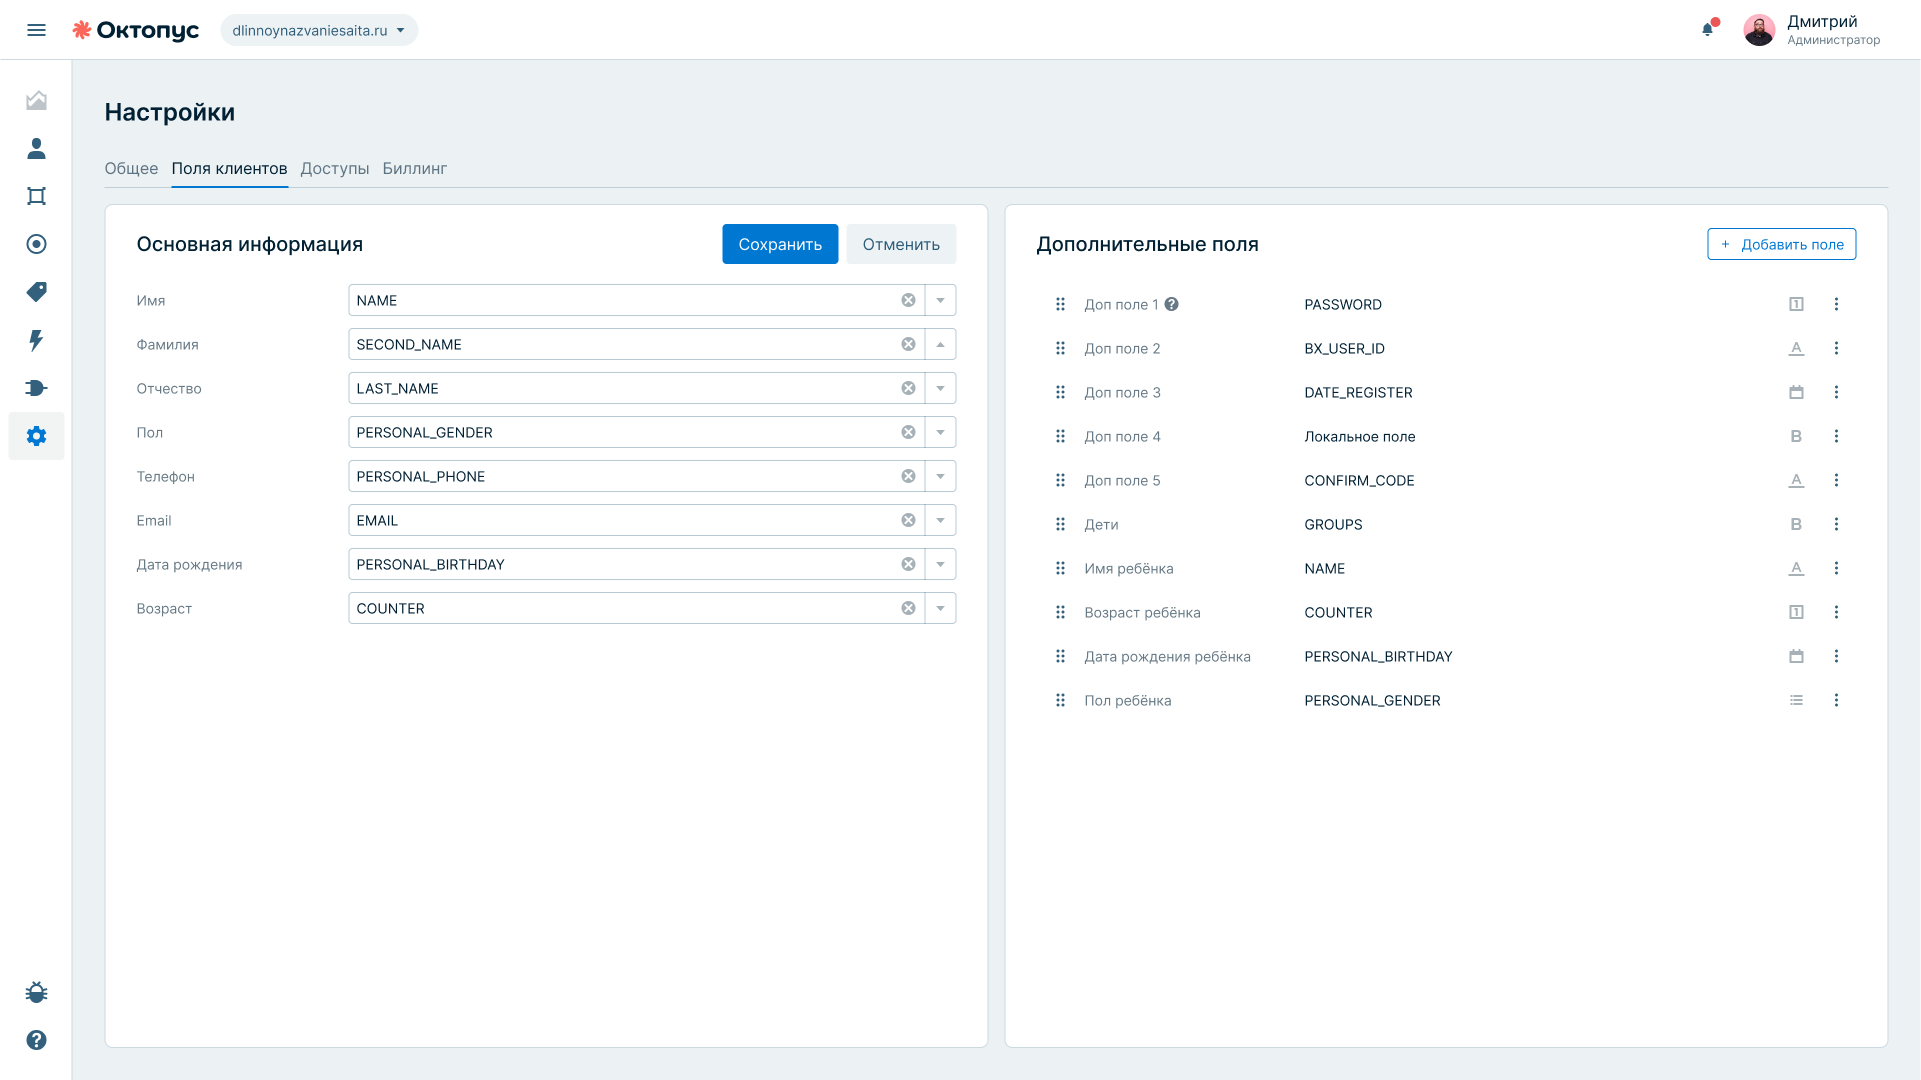Click inside the COUNTER field for Возраст
The width and height of the screenshot is (1921, 1080).
coord(620,608)
